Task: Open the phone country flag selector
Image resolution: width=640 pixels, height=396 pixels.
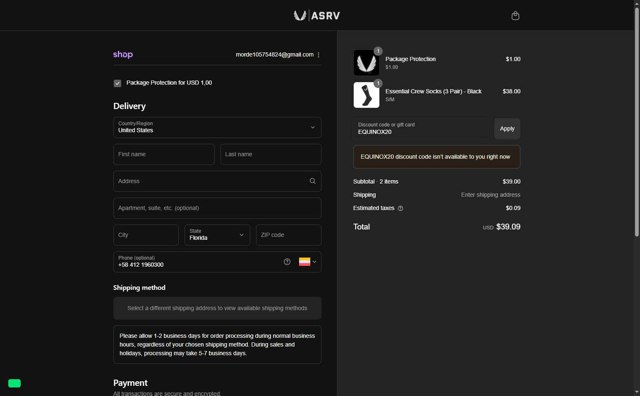Action: coord(307,262)
